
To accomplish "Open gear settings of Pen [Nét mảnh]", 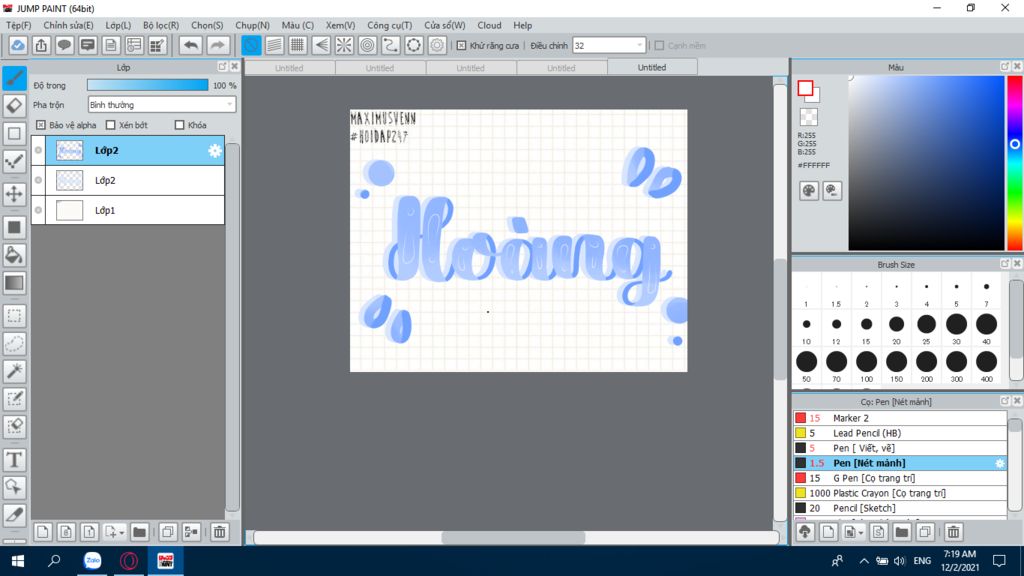I will (x=1000, y=463).
